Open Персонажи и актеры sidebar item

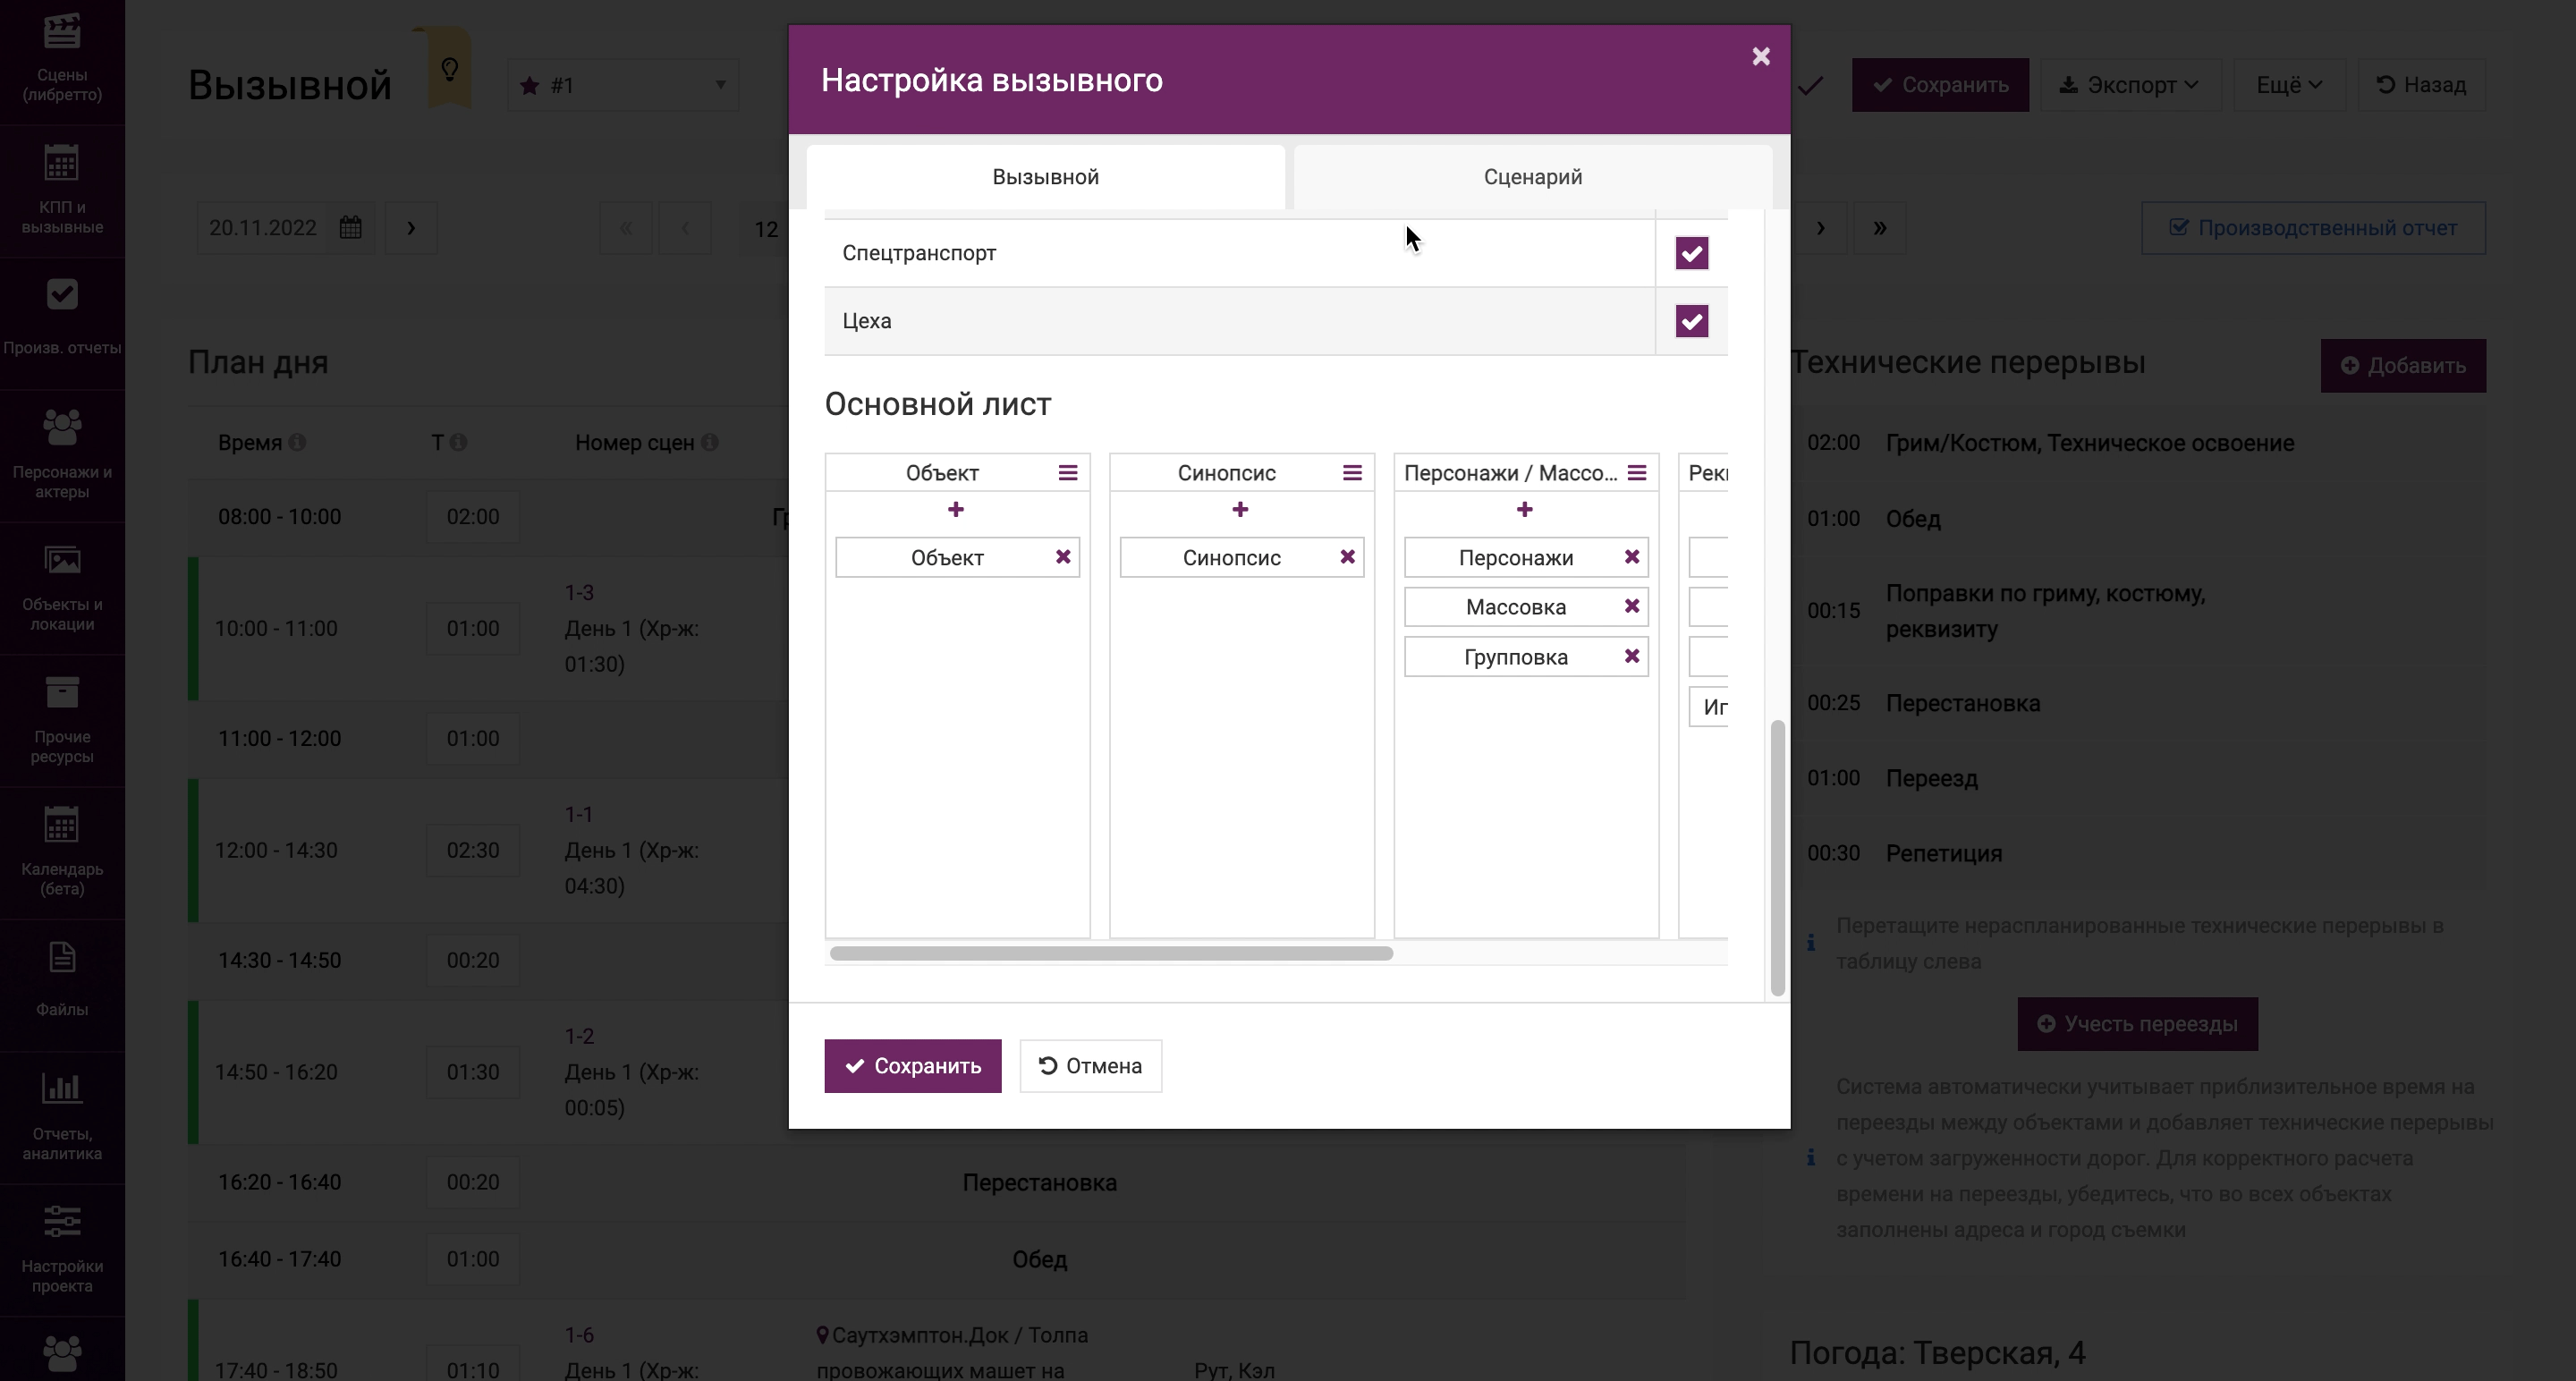click(x=62, y=455)
